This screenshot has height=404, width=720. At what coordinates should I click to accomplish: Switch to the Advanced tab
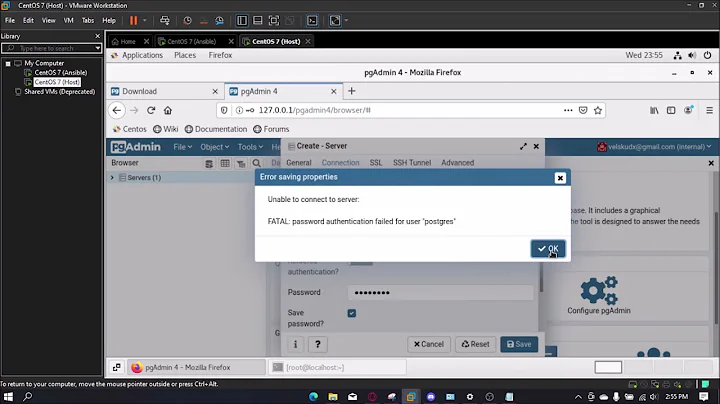[457, 163]
